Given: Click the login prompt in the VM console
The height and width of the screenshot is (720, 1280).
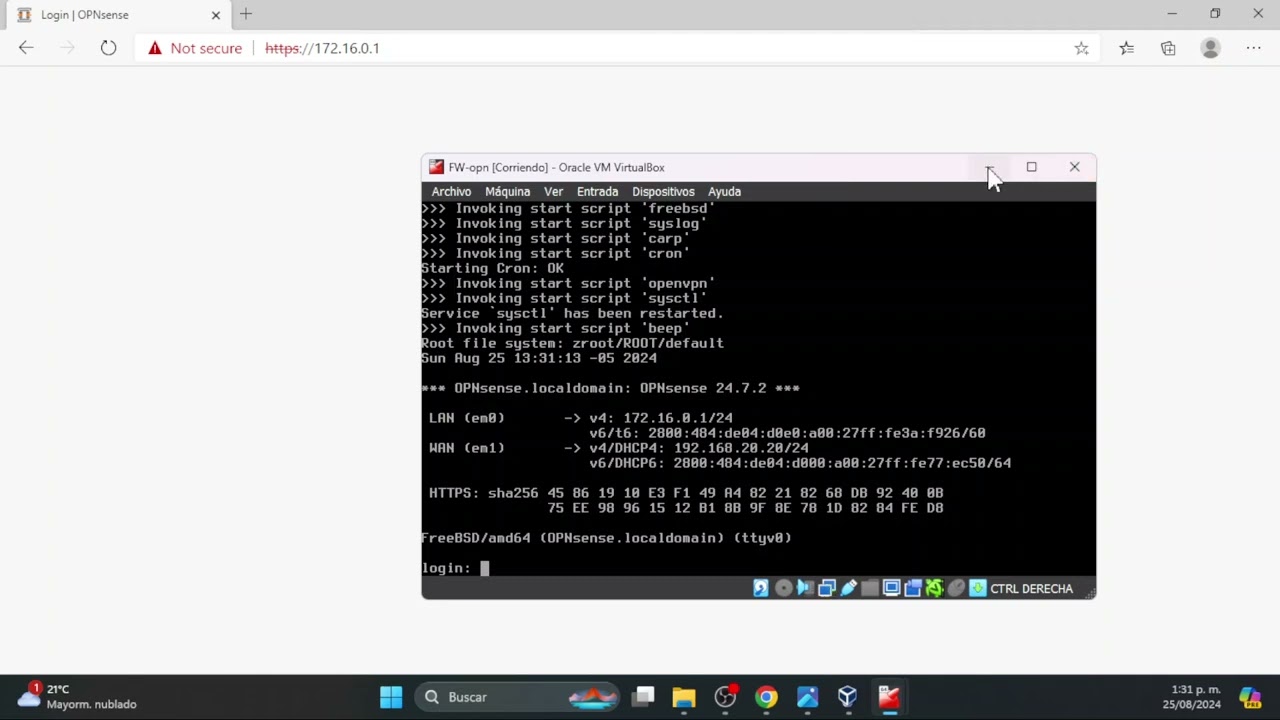Looking at the screenshot, I should pyautogui.click(x=455, y=568).
